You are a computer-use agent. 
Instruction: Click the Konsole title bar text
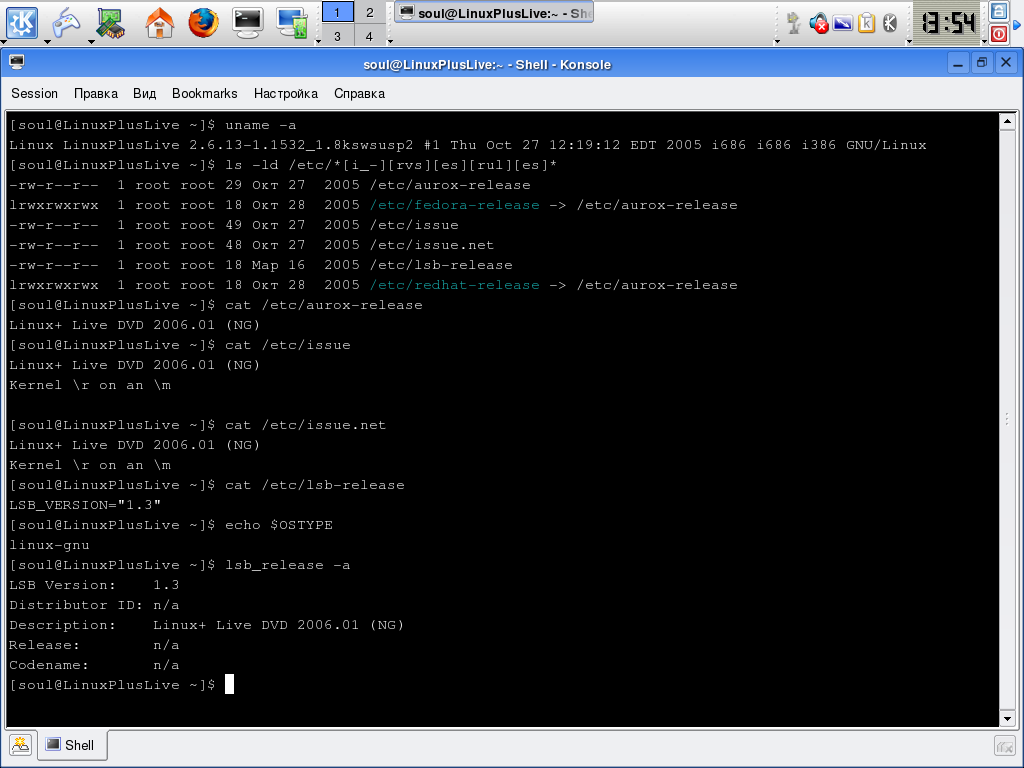click(x=487, y=65)
